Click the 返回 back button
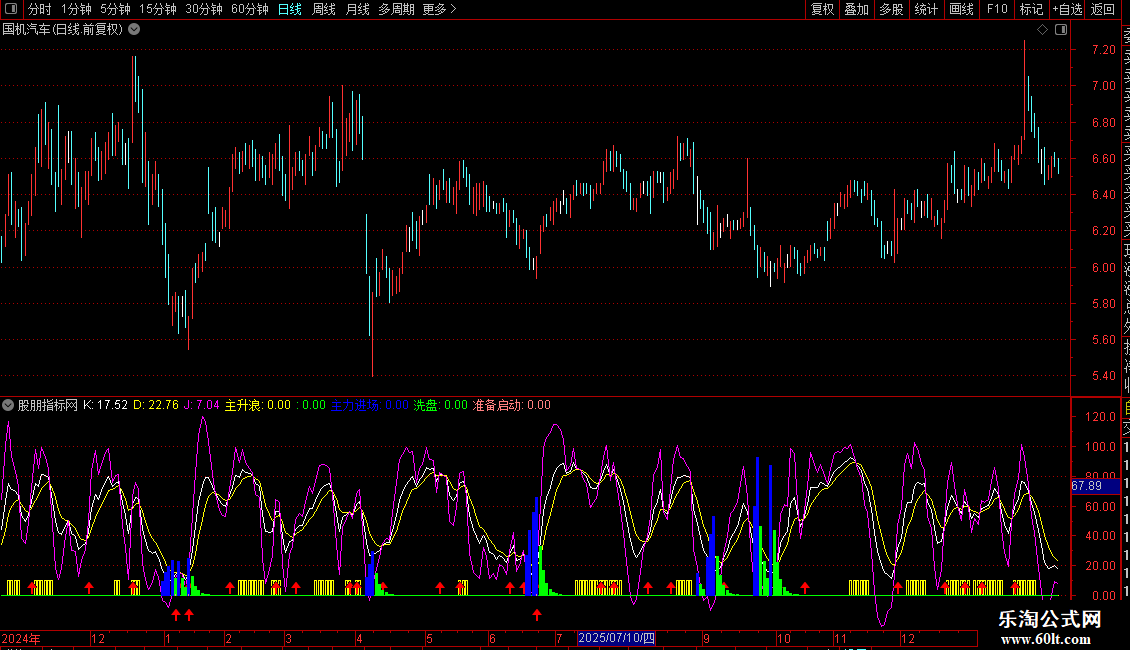The image size is (1130, 650). coord(1102,9)
